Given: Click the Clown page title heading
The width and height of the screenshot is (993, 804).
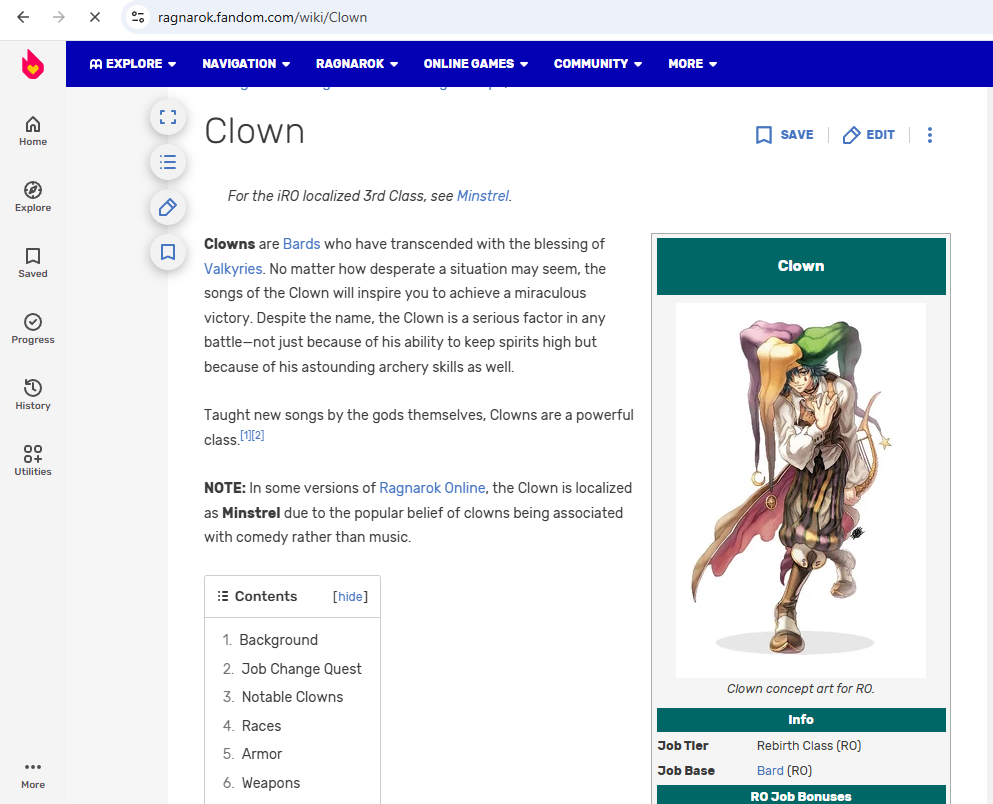Looking at the screenshot, I should point(255,131).
